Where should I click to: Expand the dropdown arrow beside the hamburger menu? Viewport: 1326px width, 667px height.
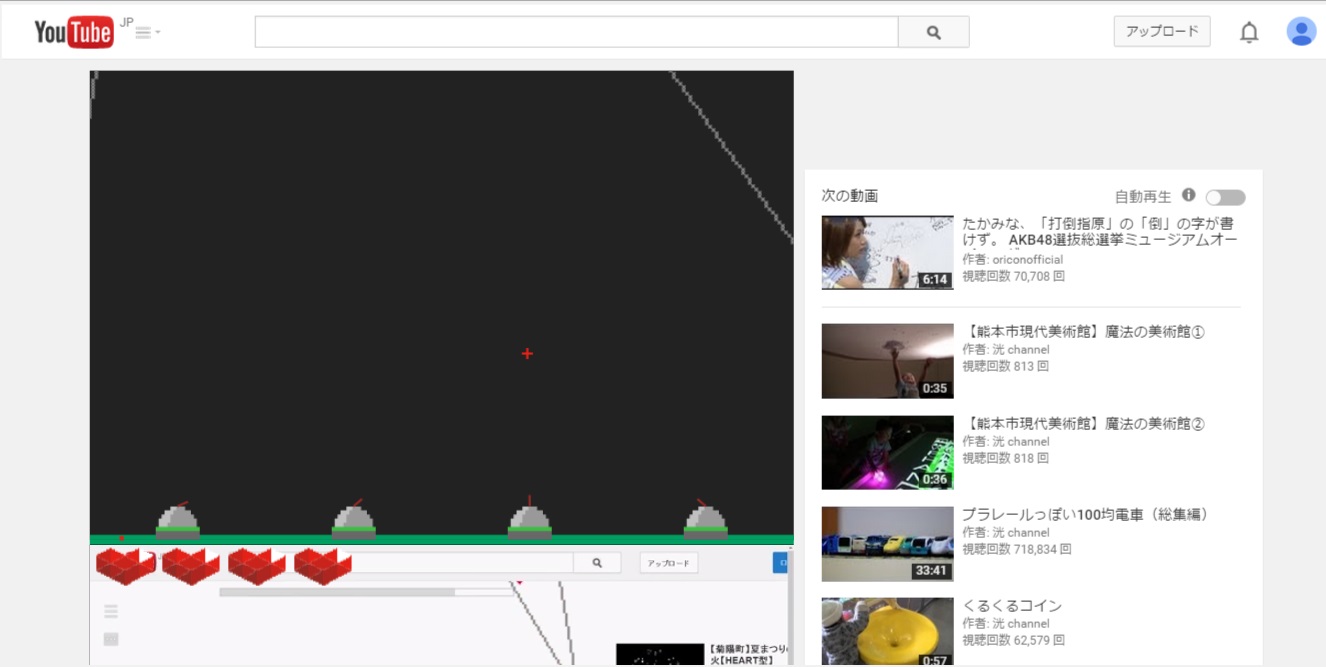coord(156,33)
